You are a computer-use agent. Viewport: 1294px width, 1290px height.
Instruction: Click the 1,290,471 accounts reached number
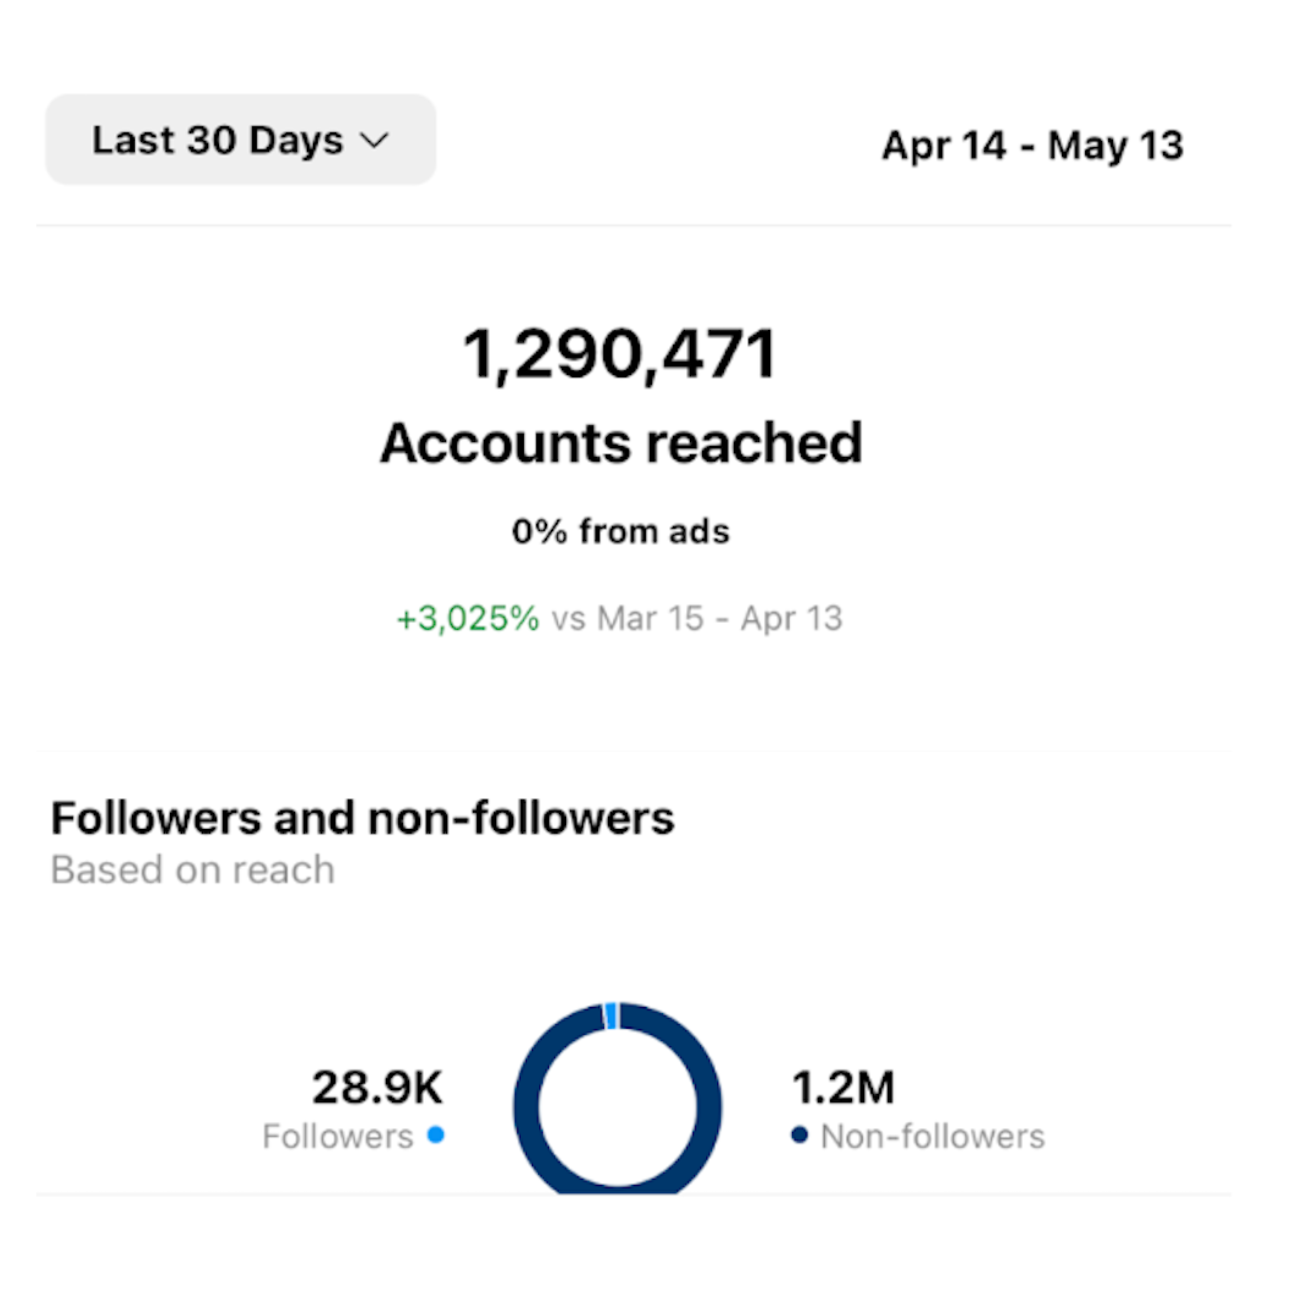pyautogui.click(x=619, y=354)
